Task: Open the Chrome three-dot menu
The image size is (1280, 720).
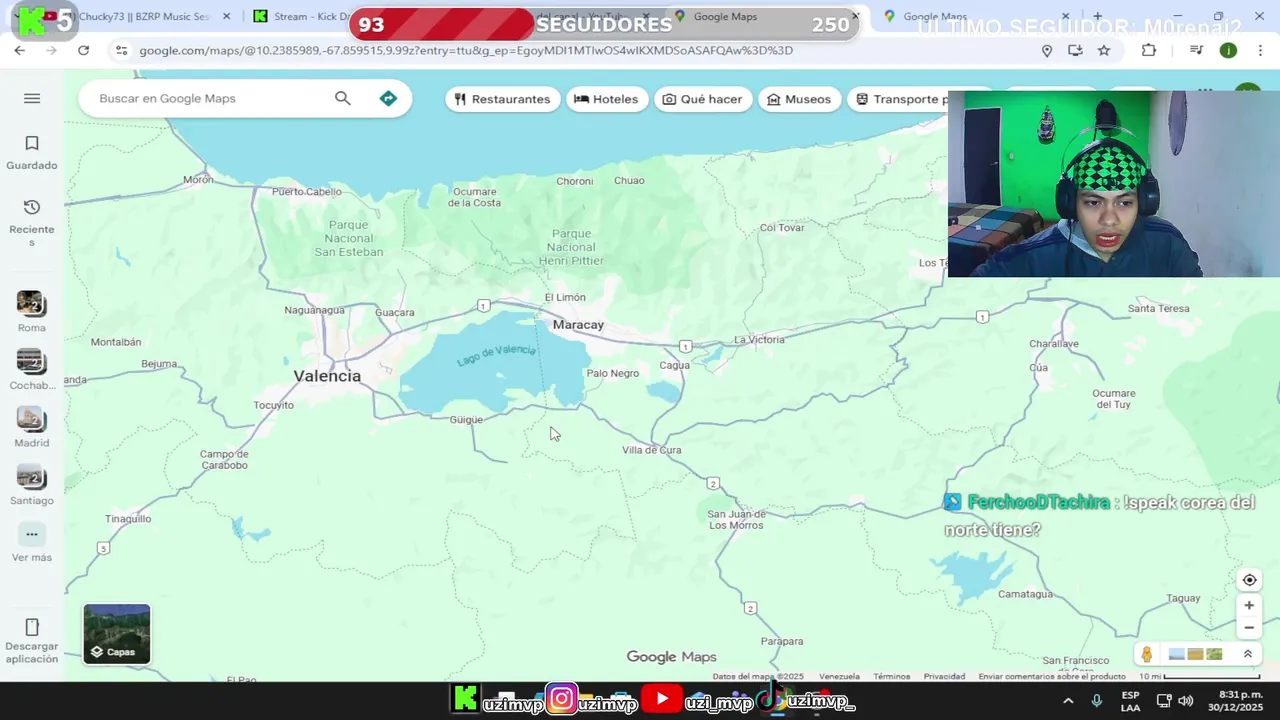Action: pyautogui.click(x=1260, y=50)
